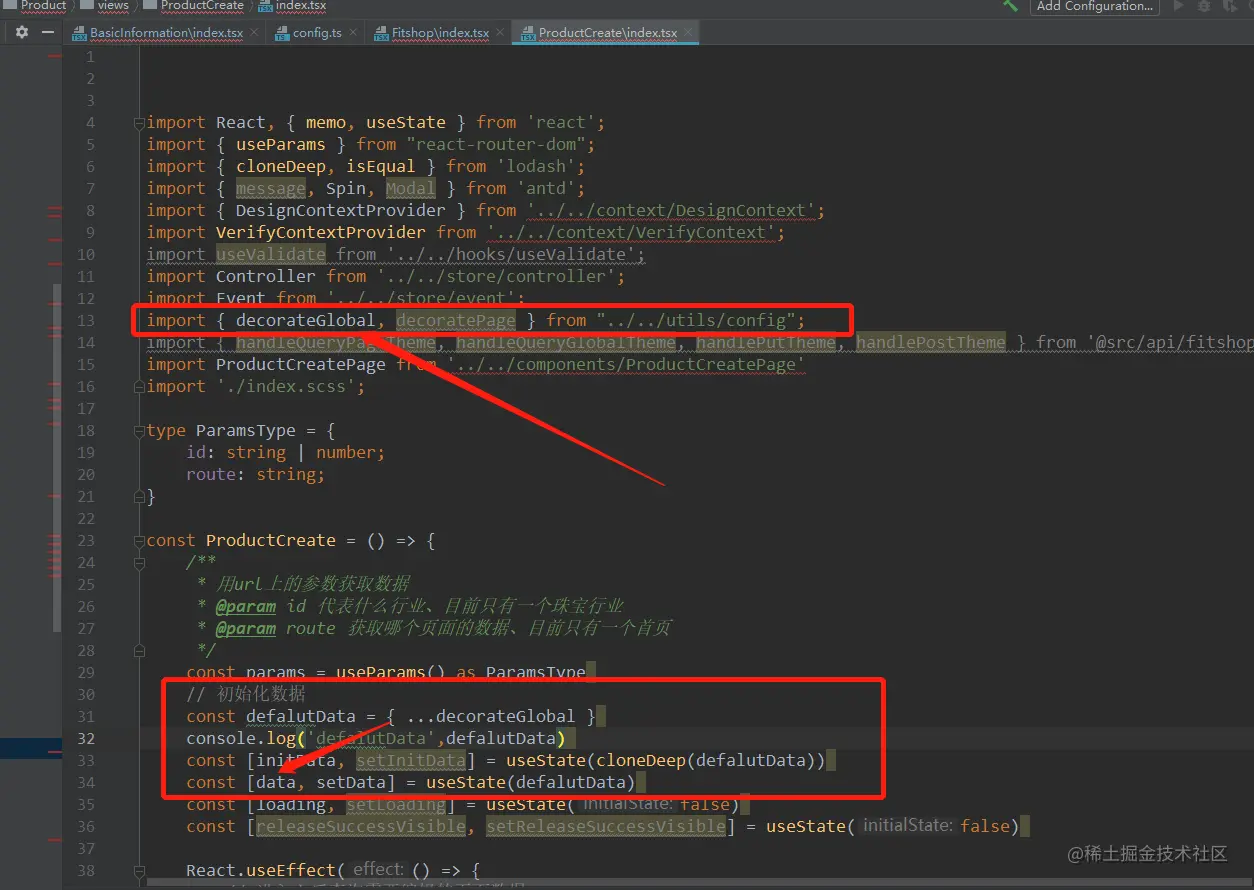Click 'useParams' in the line 5 import
1254x890 pixels.
[x=281, y=144]
